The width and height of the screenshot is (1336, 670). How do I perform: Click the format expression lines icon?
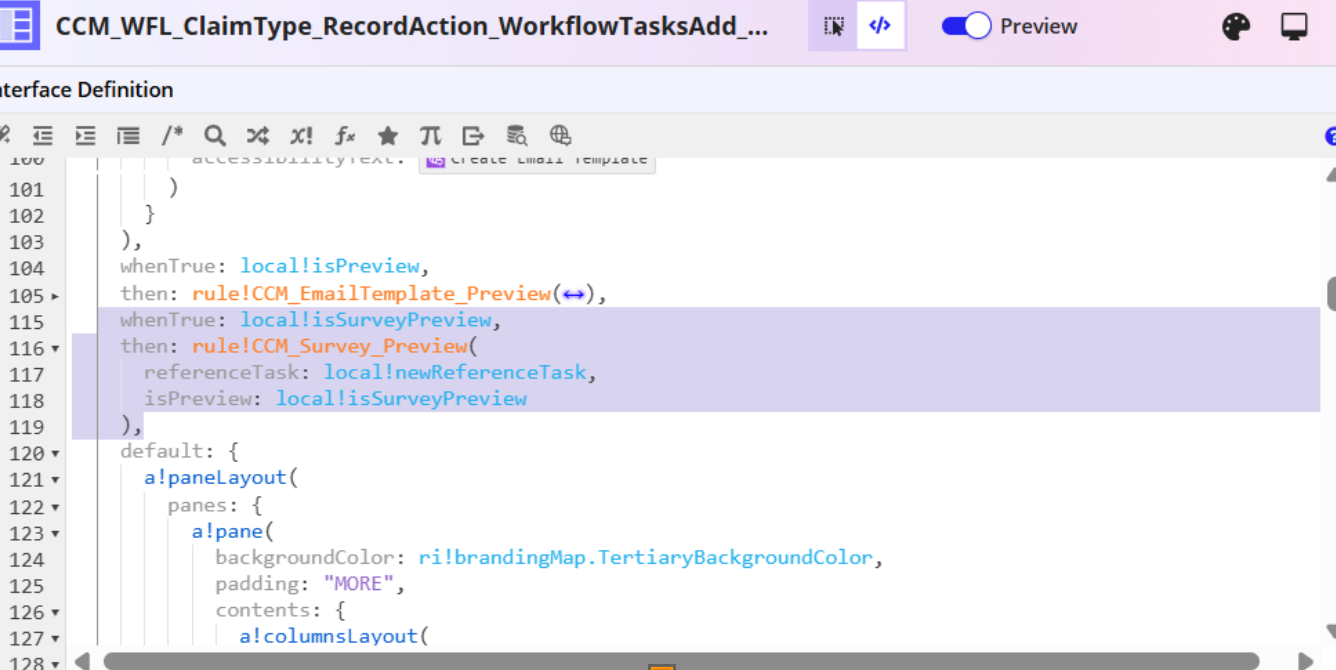tap(128, 135)
